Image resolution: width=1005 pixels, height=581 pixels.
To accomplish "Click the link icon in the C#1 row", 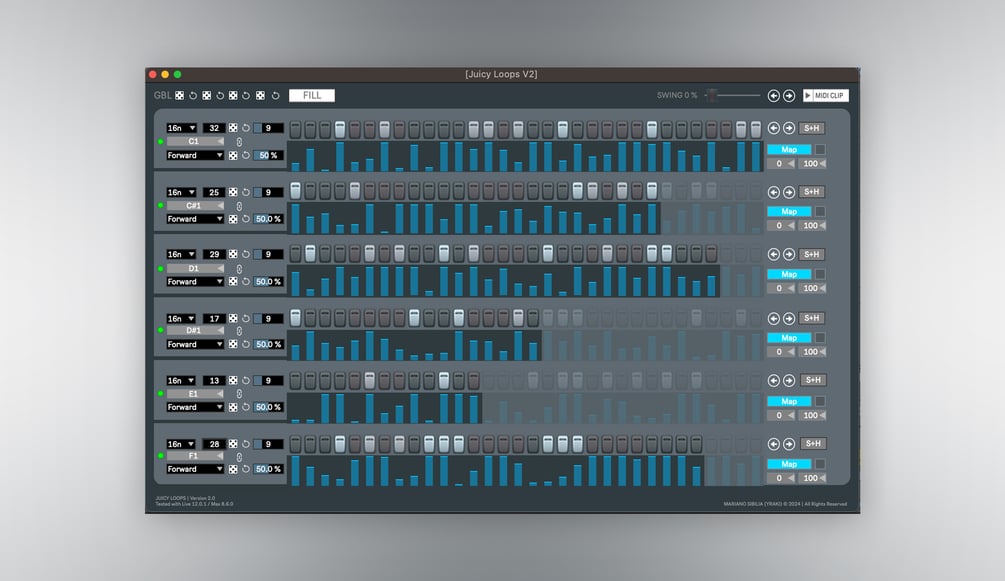I will click(x=239, y=206).
